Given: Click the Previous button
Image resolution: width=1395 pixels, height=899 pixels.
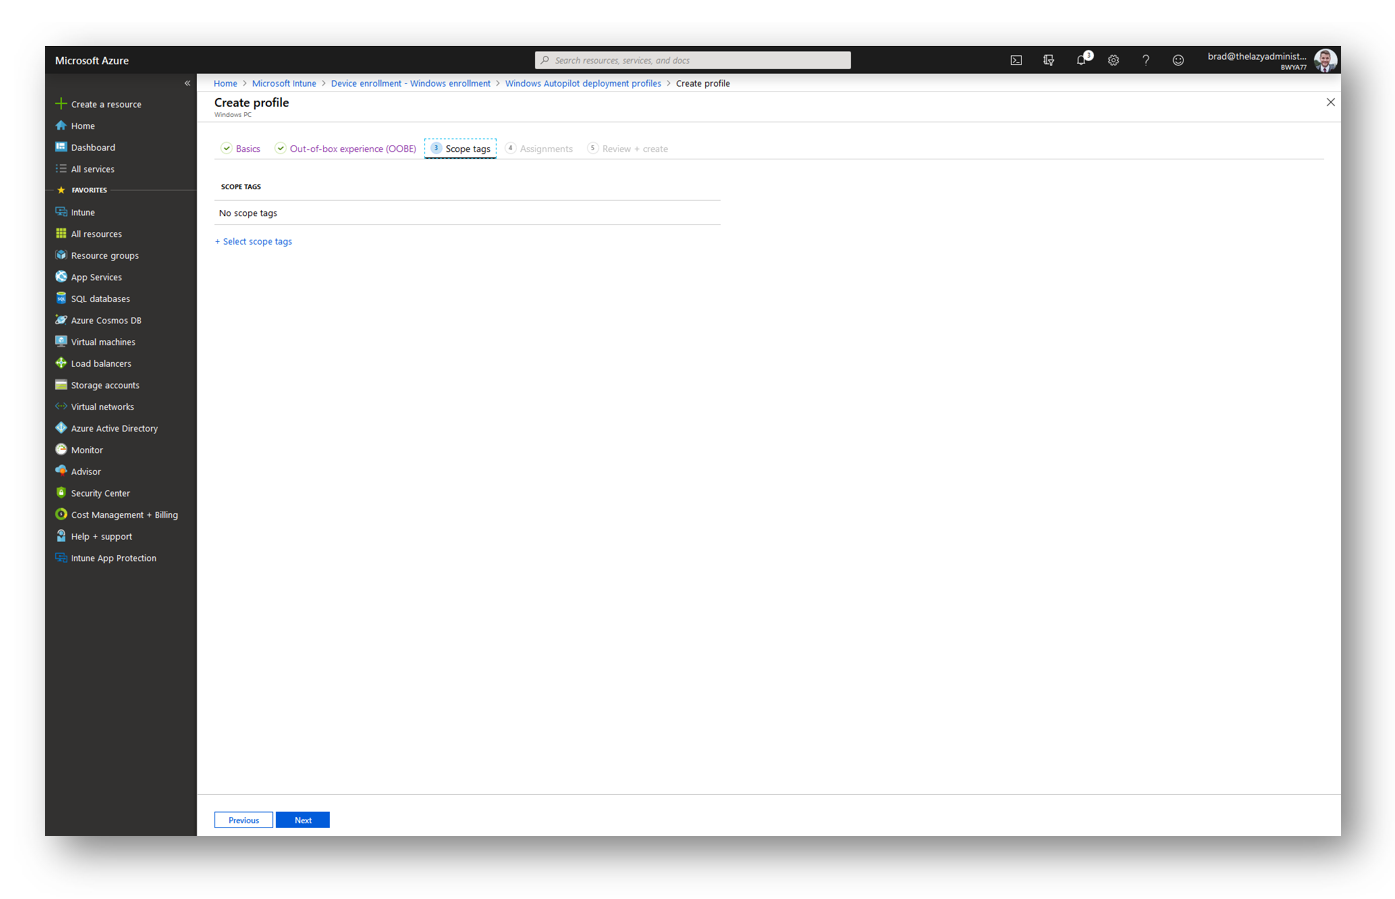Looking at the screenshot, I should pyautogui.click(x=243, y=820).
